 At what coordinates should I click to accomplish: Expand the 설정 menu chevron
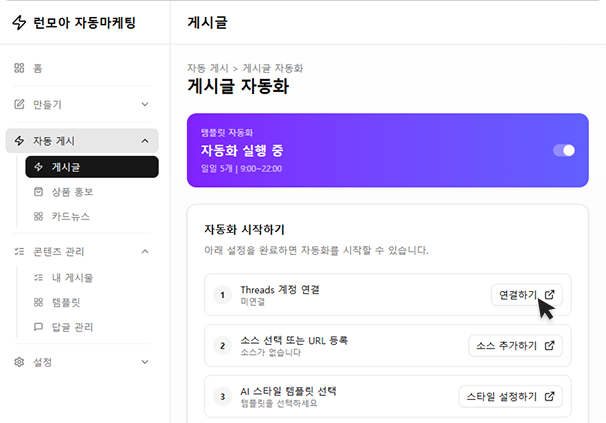point(145,362)
